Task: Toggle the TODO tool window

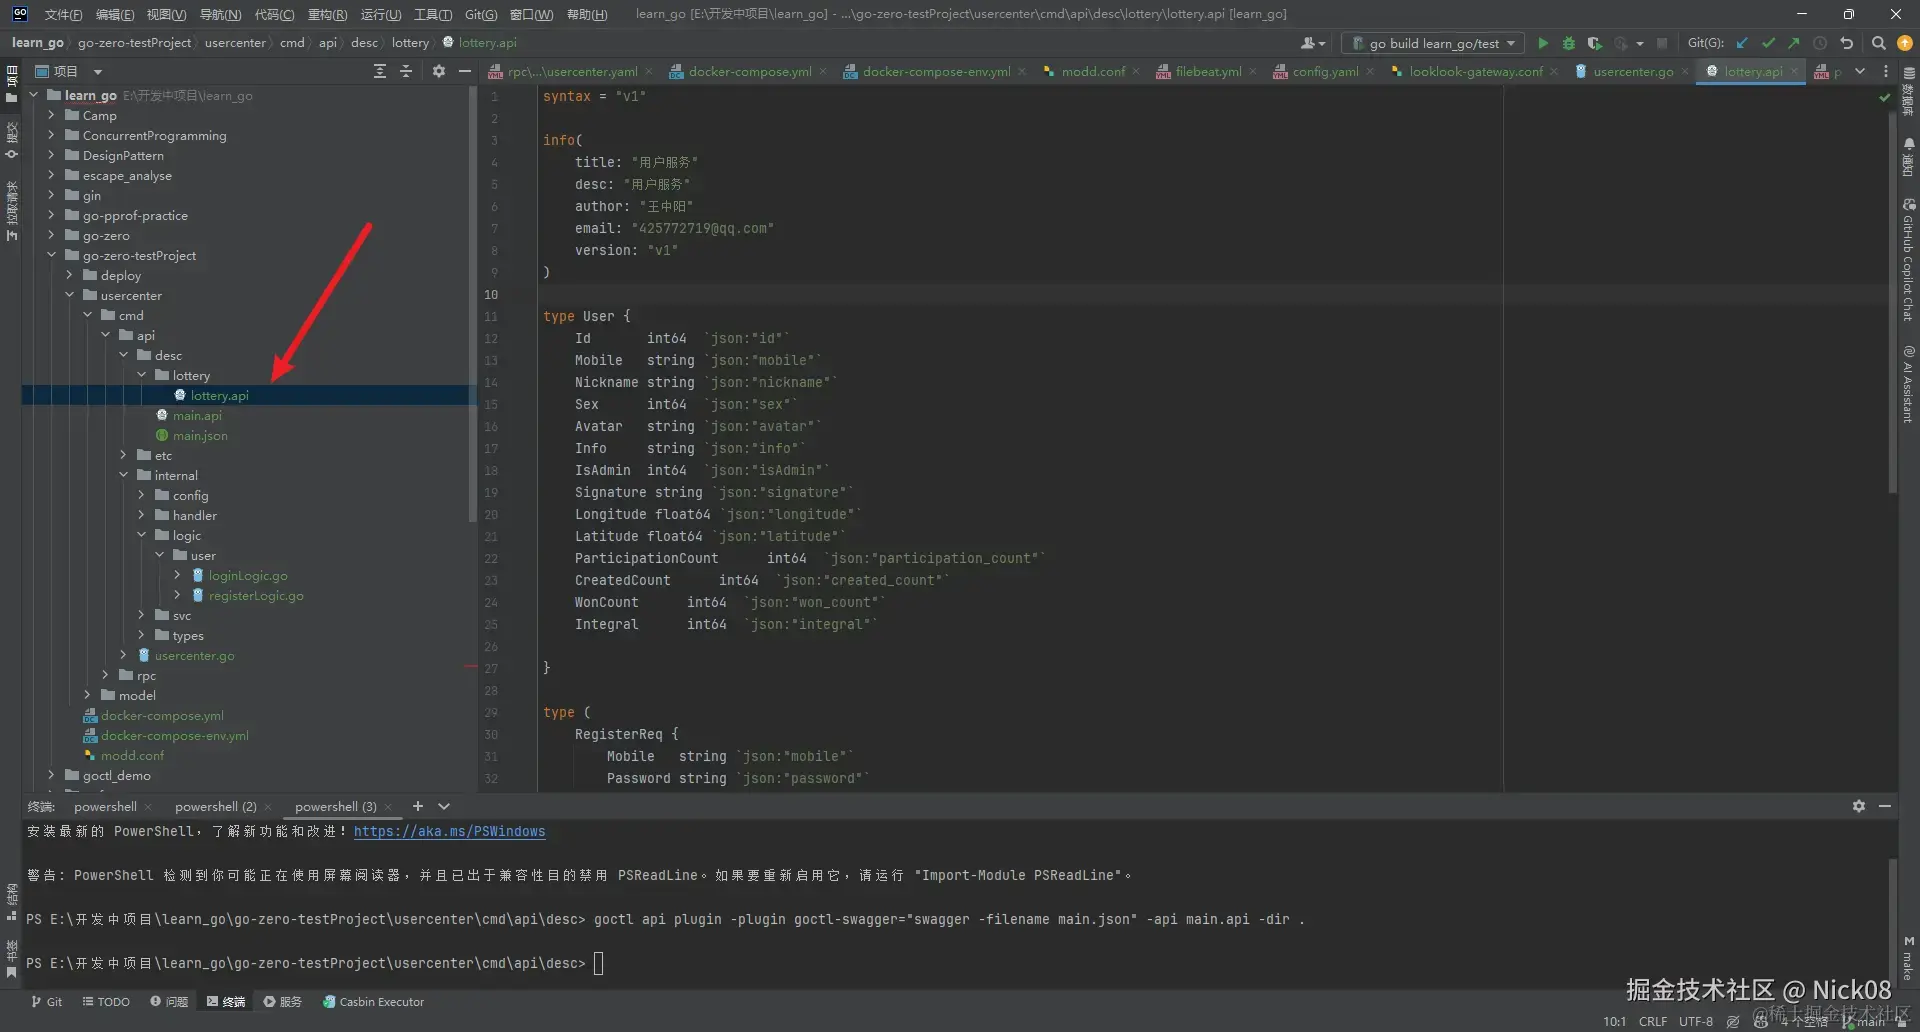Action: tap(106, 1001)
